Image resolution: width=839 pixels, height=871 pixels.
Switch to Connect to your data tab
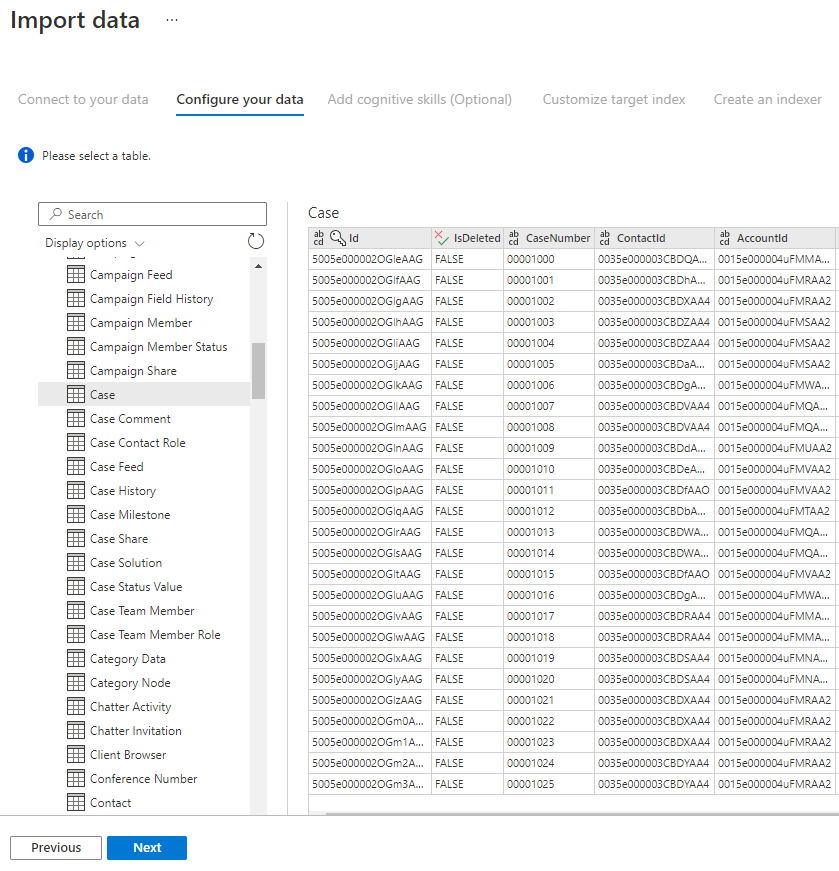click(83, 99)
